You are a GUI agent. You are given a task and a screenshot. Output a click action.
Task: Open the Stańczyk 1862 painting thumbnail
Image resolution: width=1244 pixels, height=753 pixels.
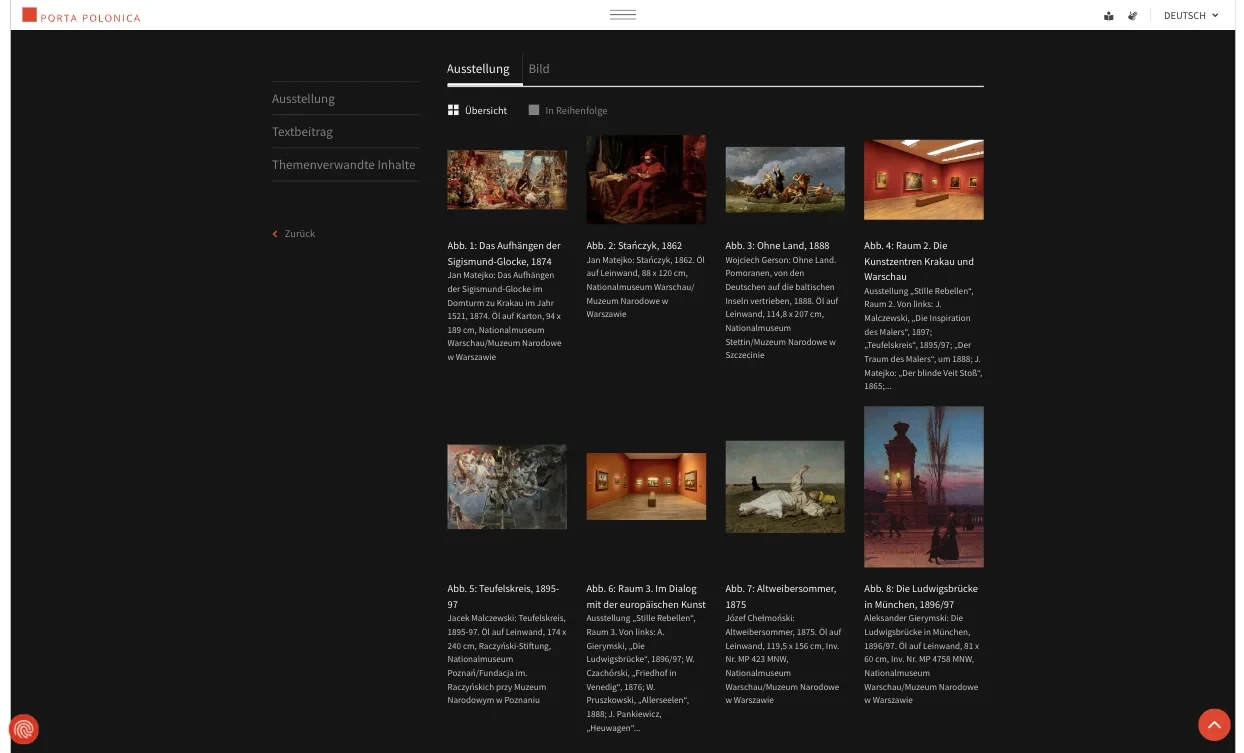tap(645, 179)
